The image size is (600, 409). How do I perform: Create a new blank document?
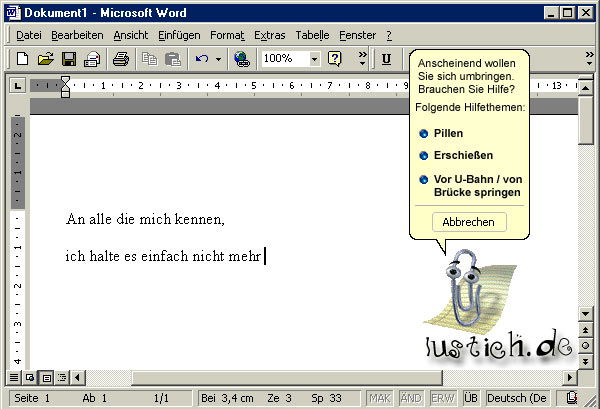pyautogui.click(x=22, y=59)
